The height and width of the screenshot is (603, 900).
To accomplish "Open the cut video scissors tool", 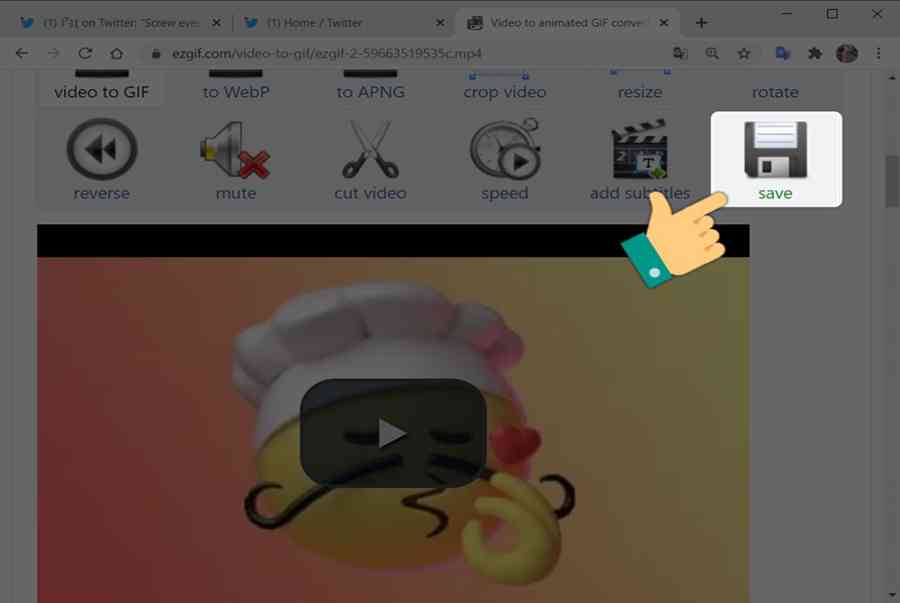I will 370,150.
